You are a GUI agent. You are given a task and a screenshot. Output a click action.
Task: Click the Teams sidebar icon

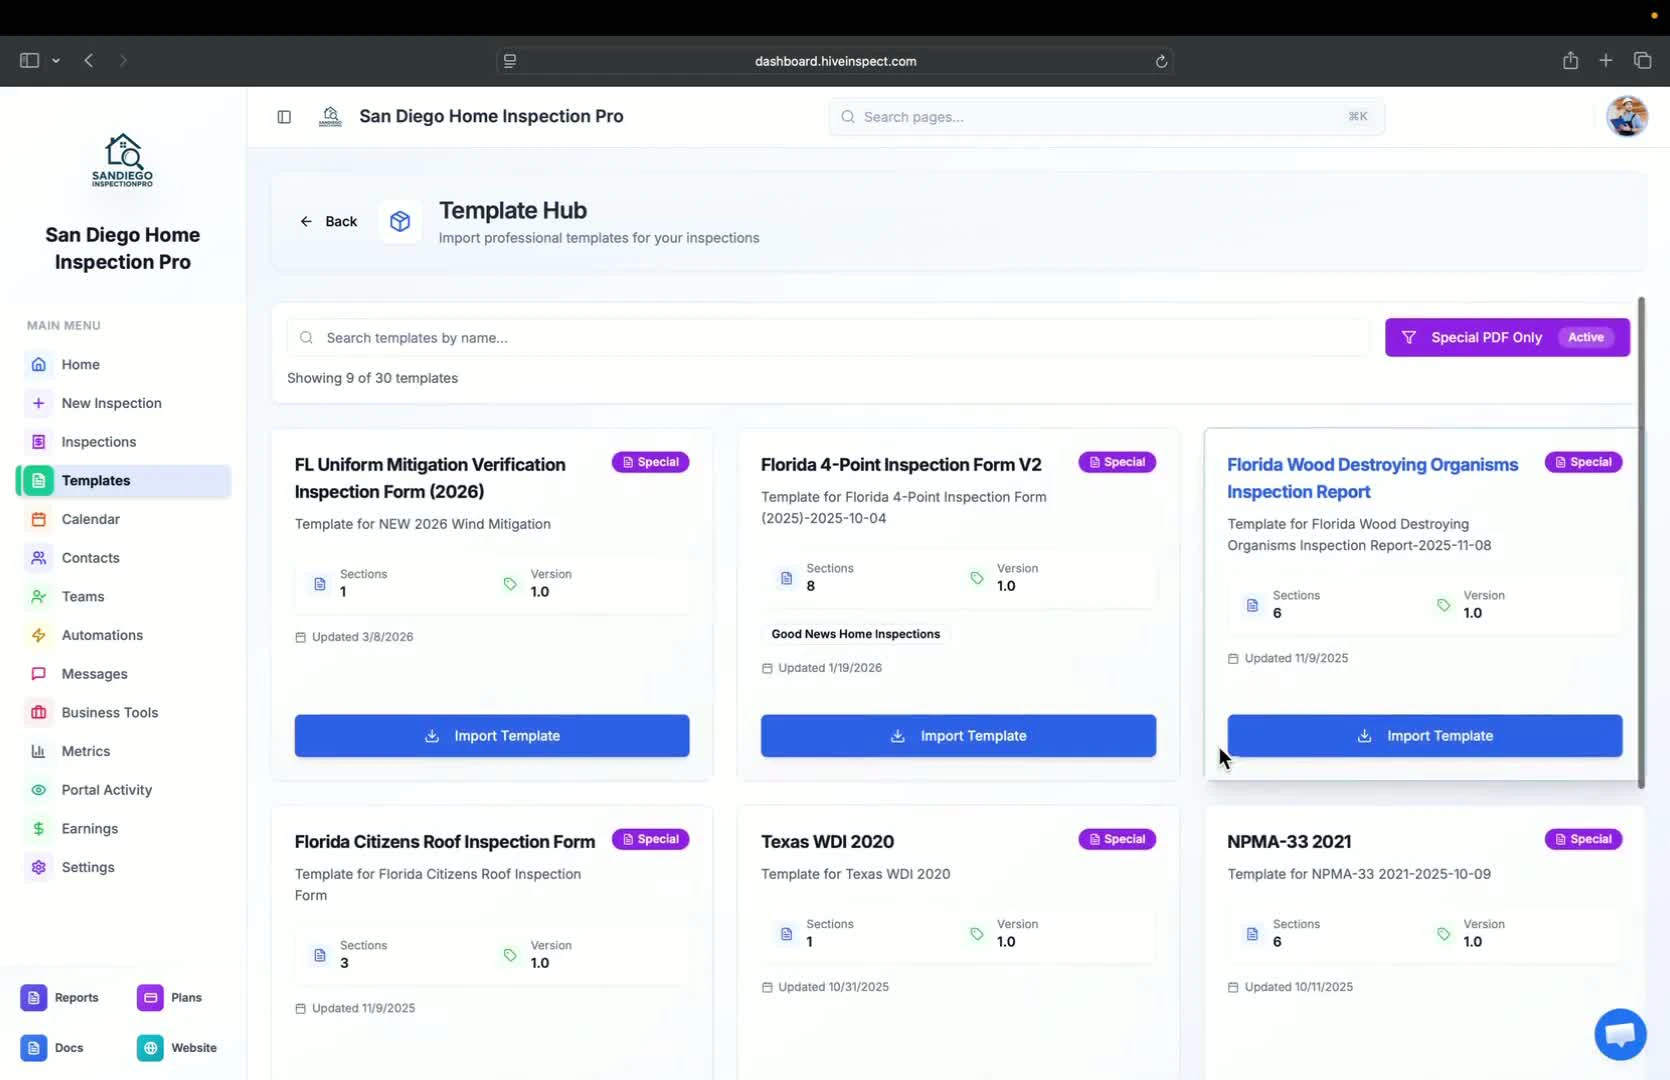tap(38, 596)
